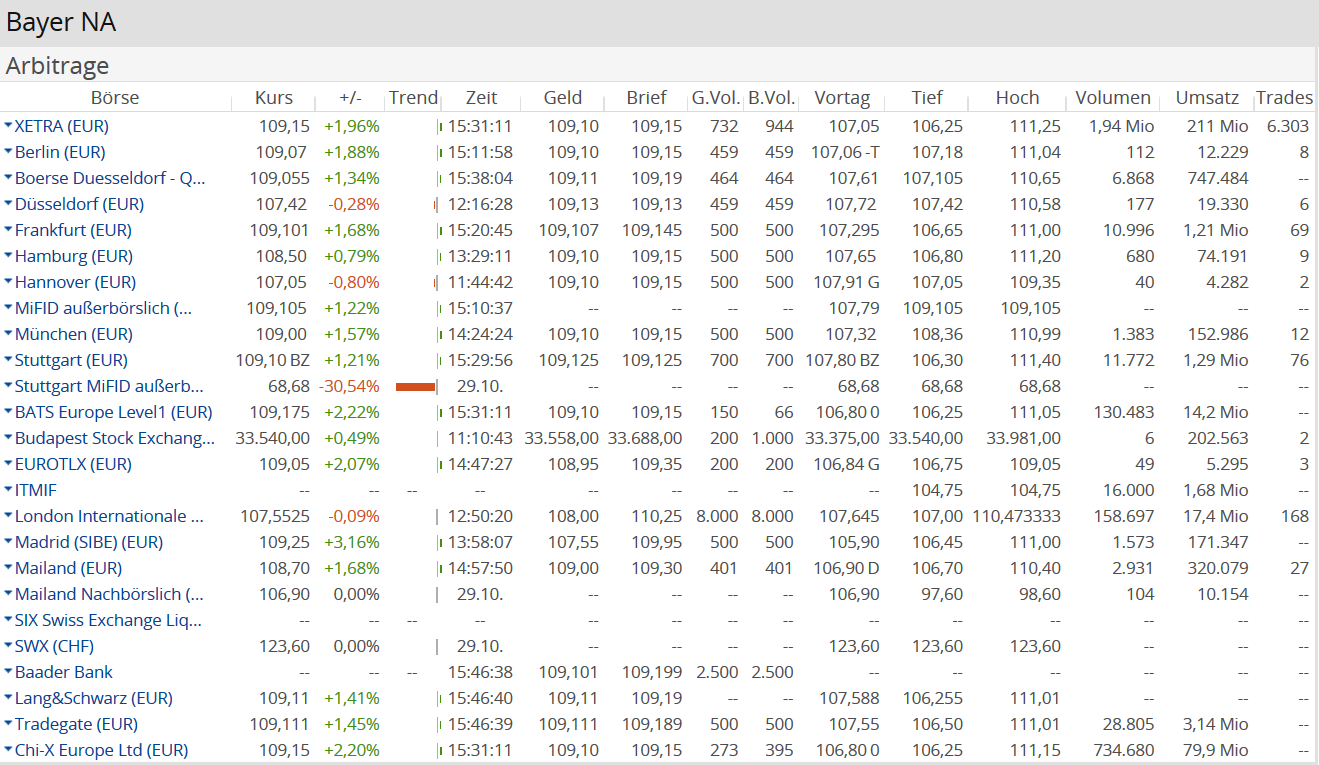Click the arrow icon next to SWX (CHF)
Screen dimensions: 1319x765
point(8,646)
